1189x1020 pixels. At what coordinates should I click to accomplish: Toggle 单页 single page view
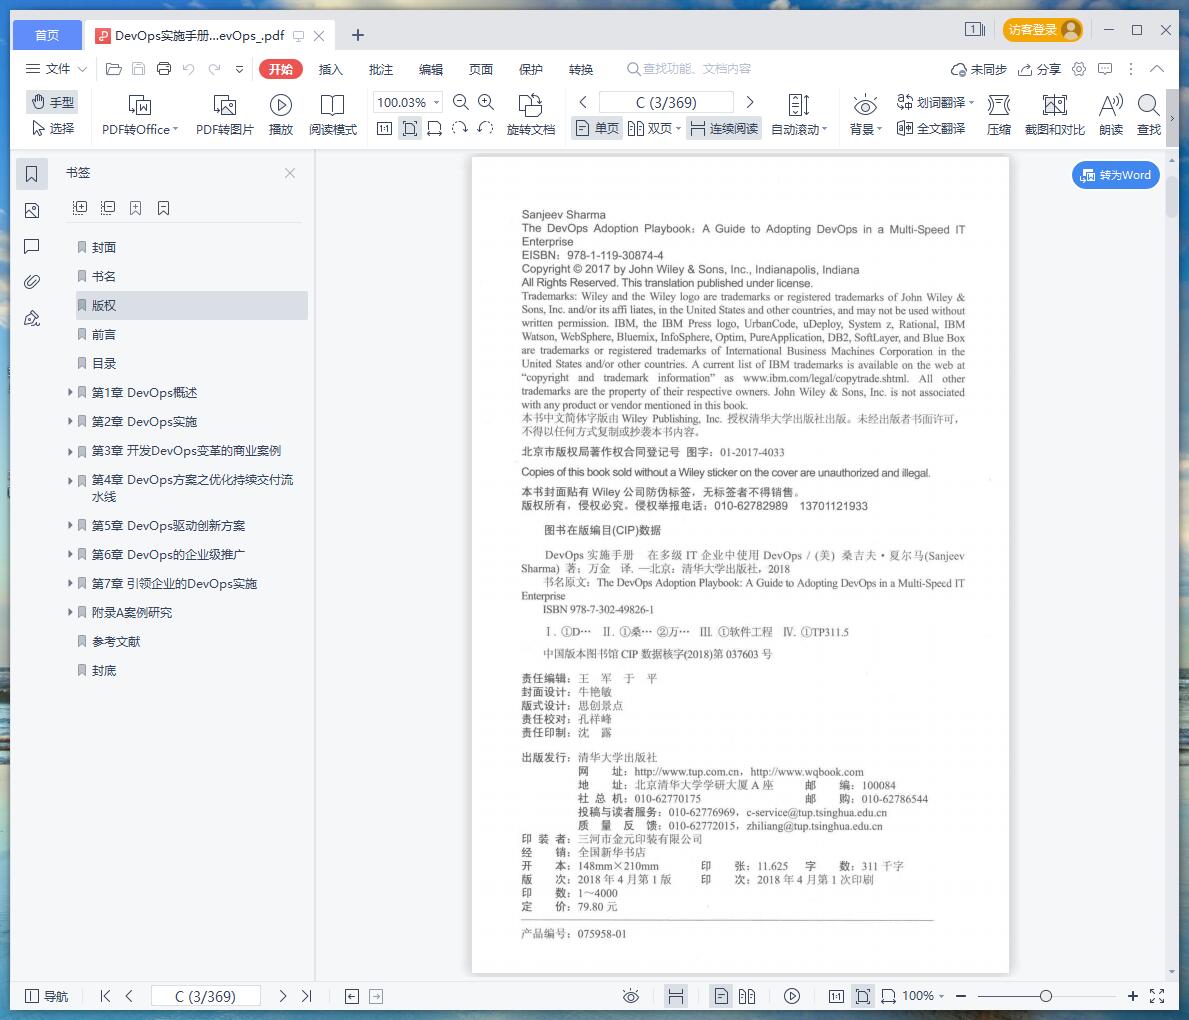597,128
